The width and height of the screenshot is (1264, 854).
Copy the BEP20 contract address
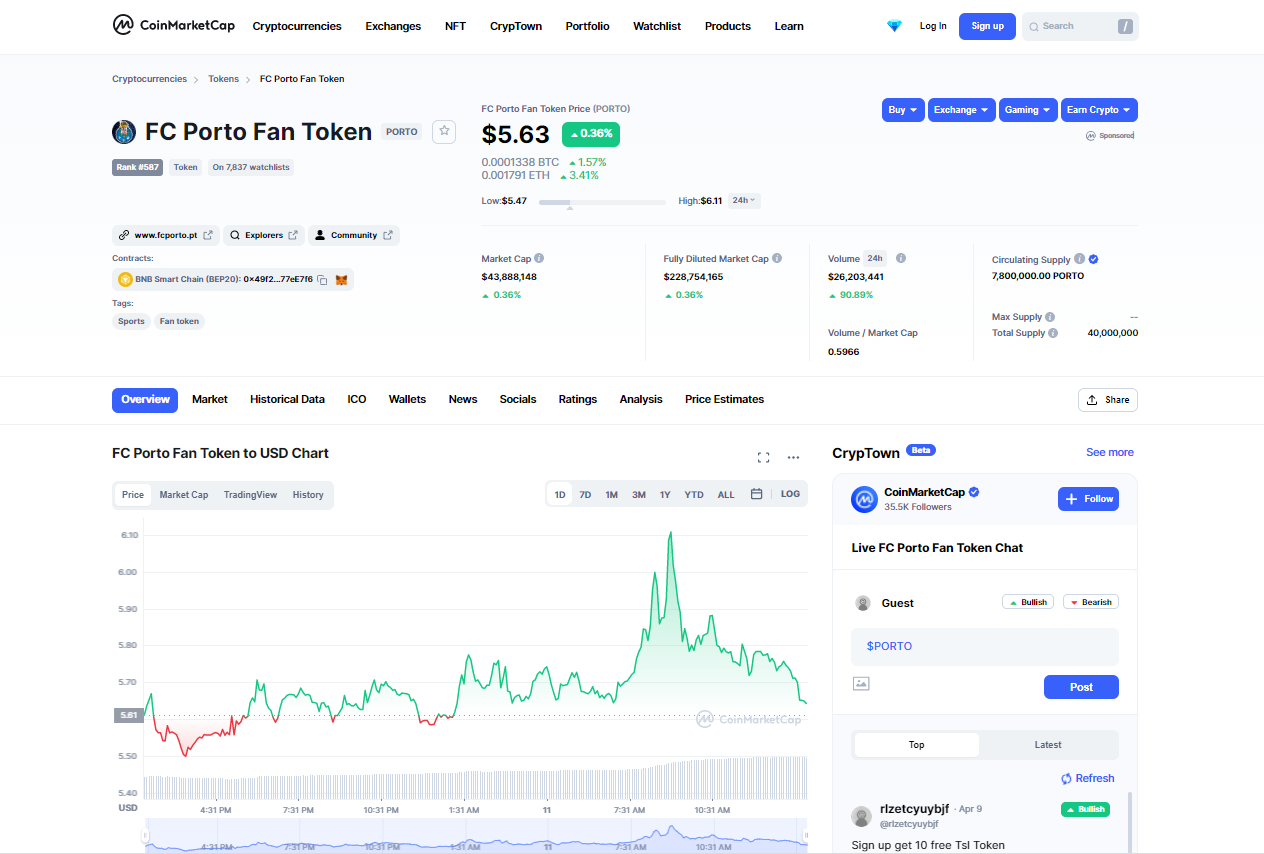pos(322,280)
